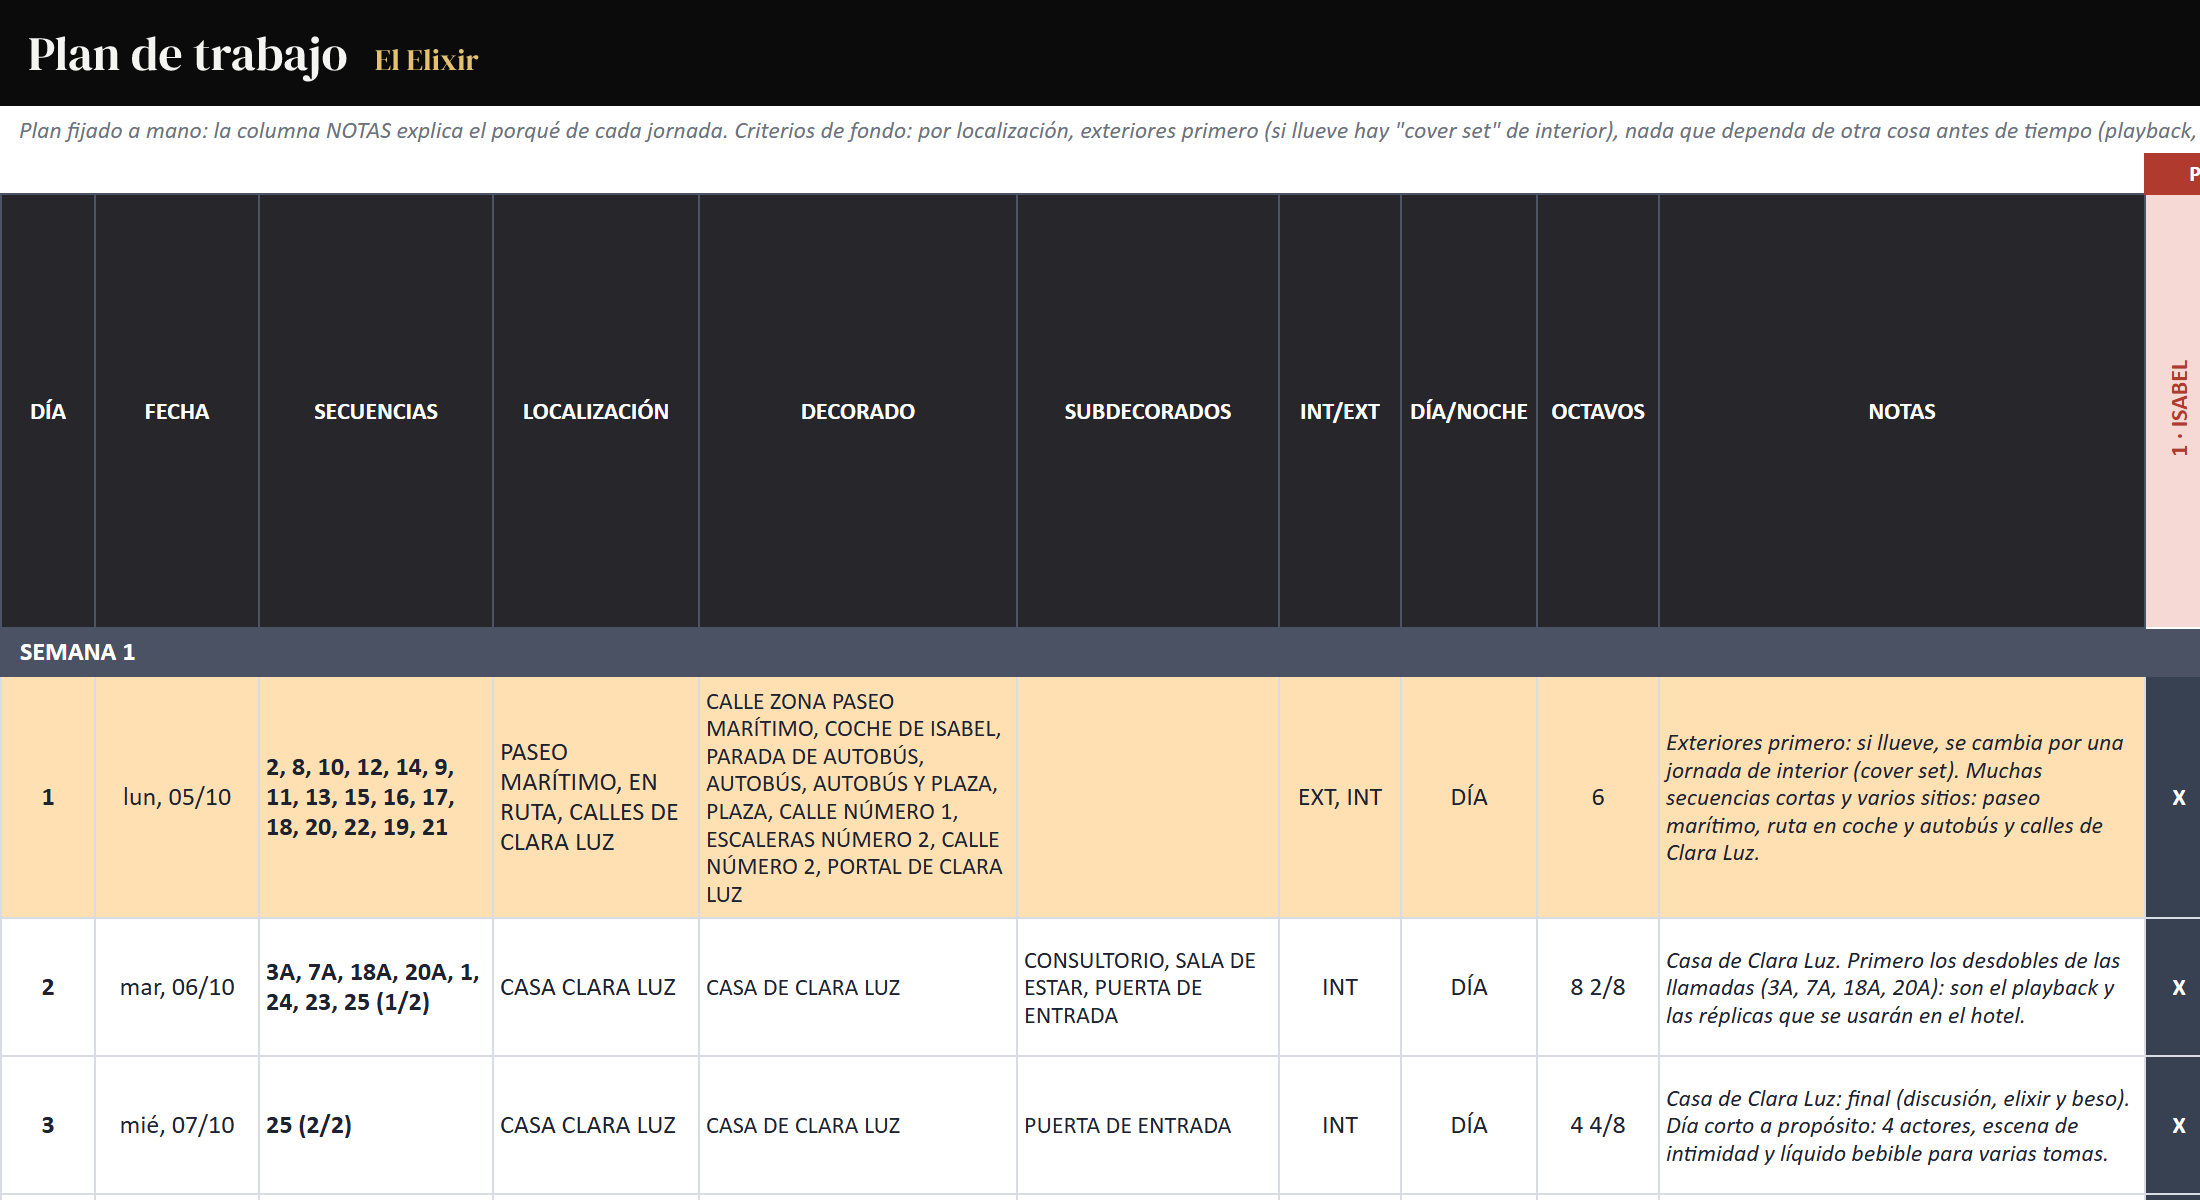The height and width of the screenshot is (1200, 2200).
Task: Click the Plan de trabajo title
Action: pos(187,54)
